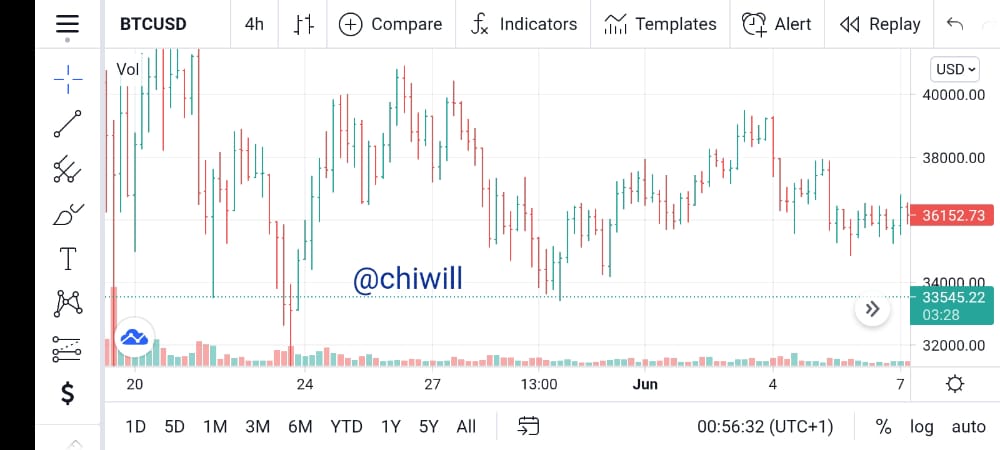1000x450 pixels.
Task: Toggle auto scale mode
Action: [968, 426]
